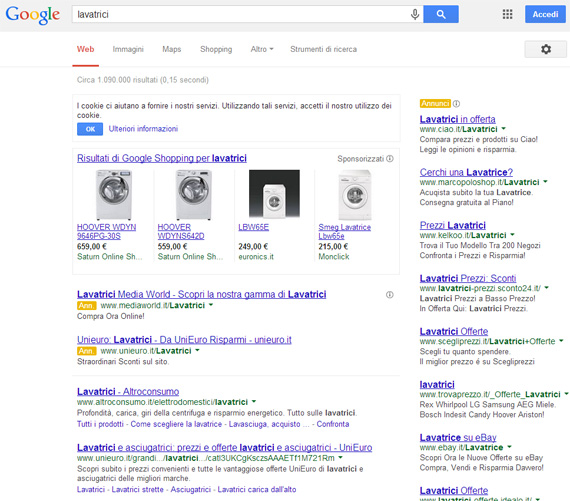Expand dropdown arrow after mediaworld.it URL

(x=211, y=305)
